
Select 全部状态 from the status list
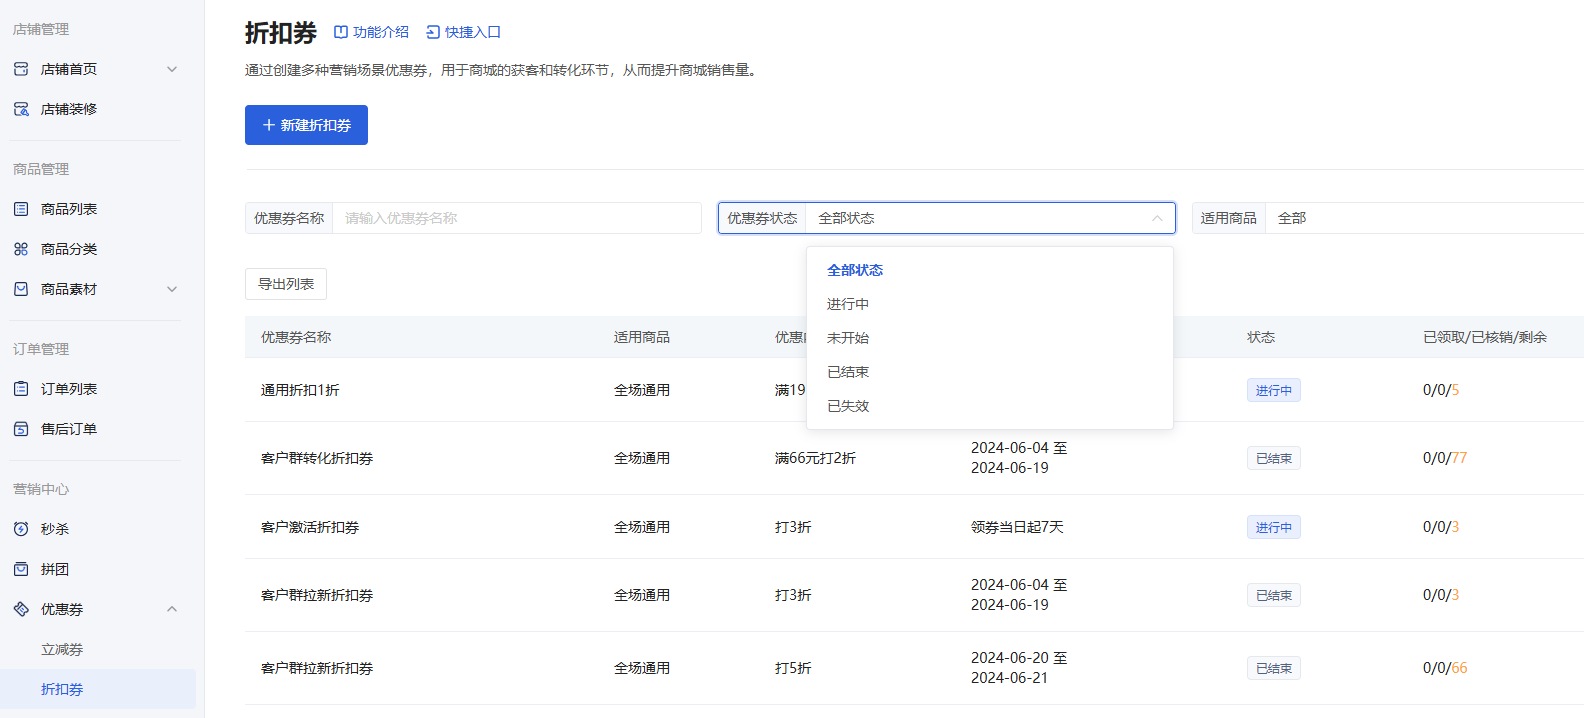pyautogui.click(x=990, y=270)
